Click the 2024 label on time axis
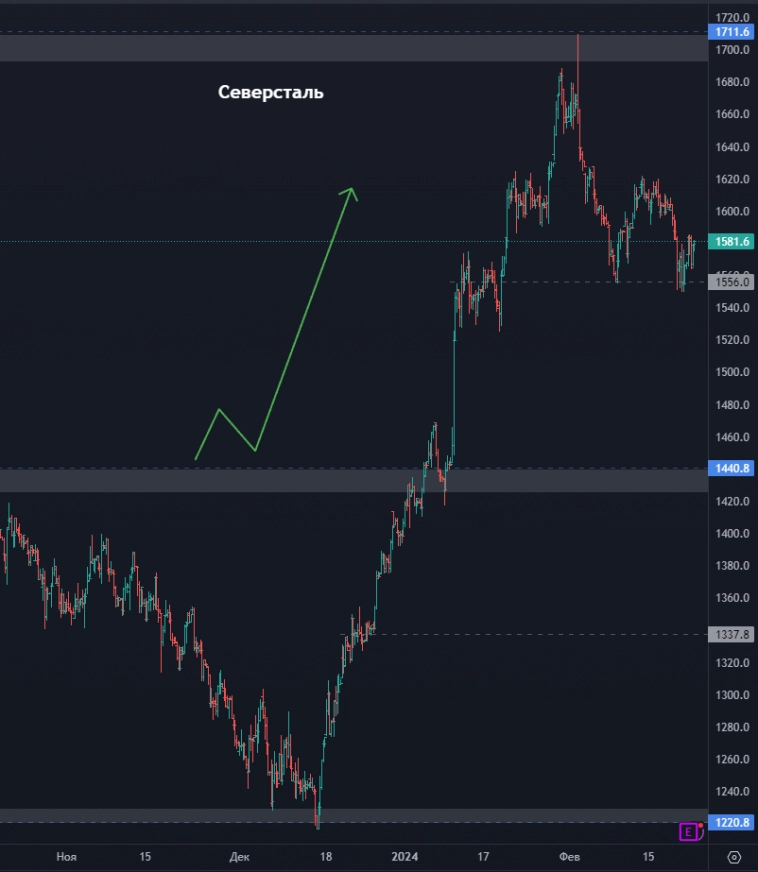The width and height of the screenshot is (758, 872). point(404,857)
